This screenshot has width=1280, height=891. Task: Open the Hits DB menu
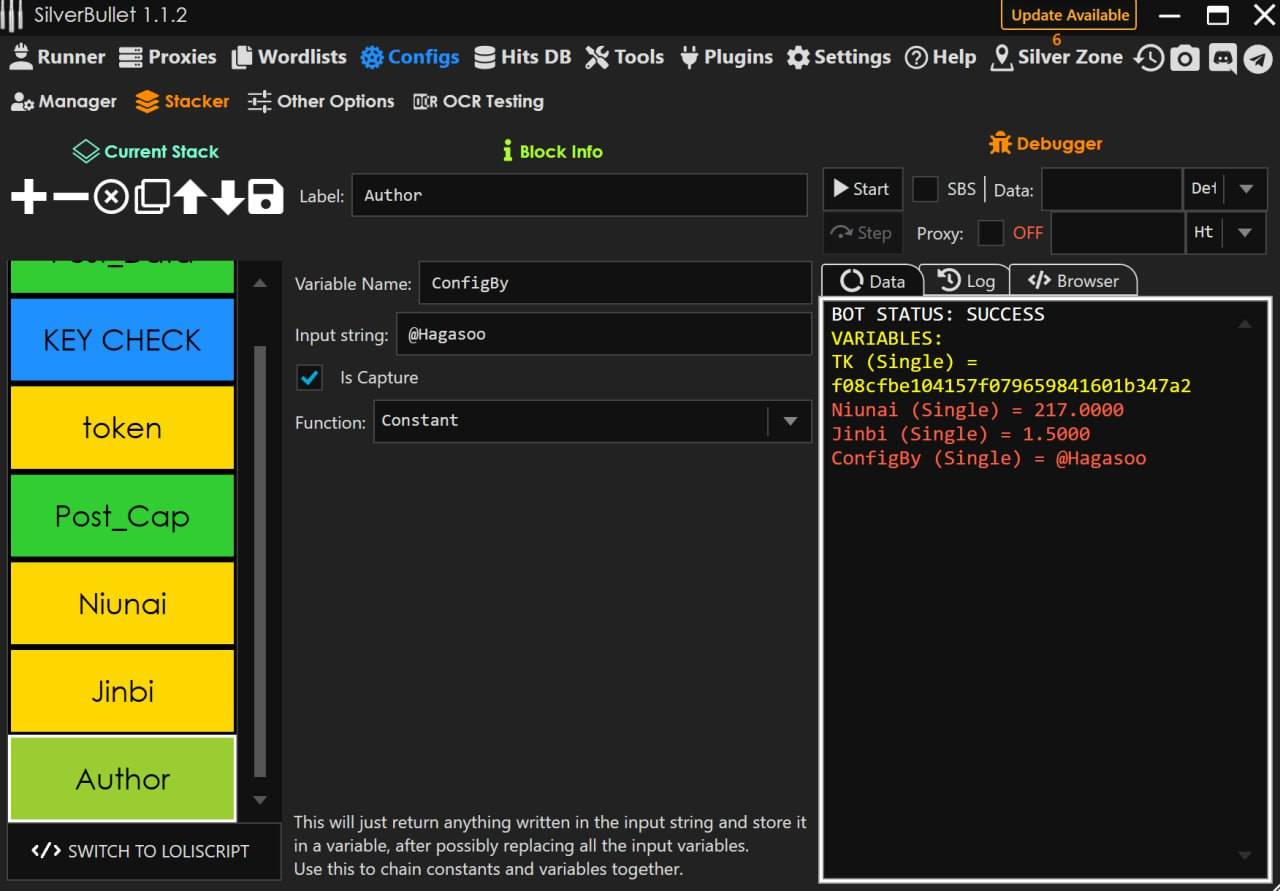tap(523, 57)
